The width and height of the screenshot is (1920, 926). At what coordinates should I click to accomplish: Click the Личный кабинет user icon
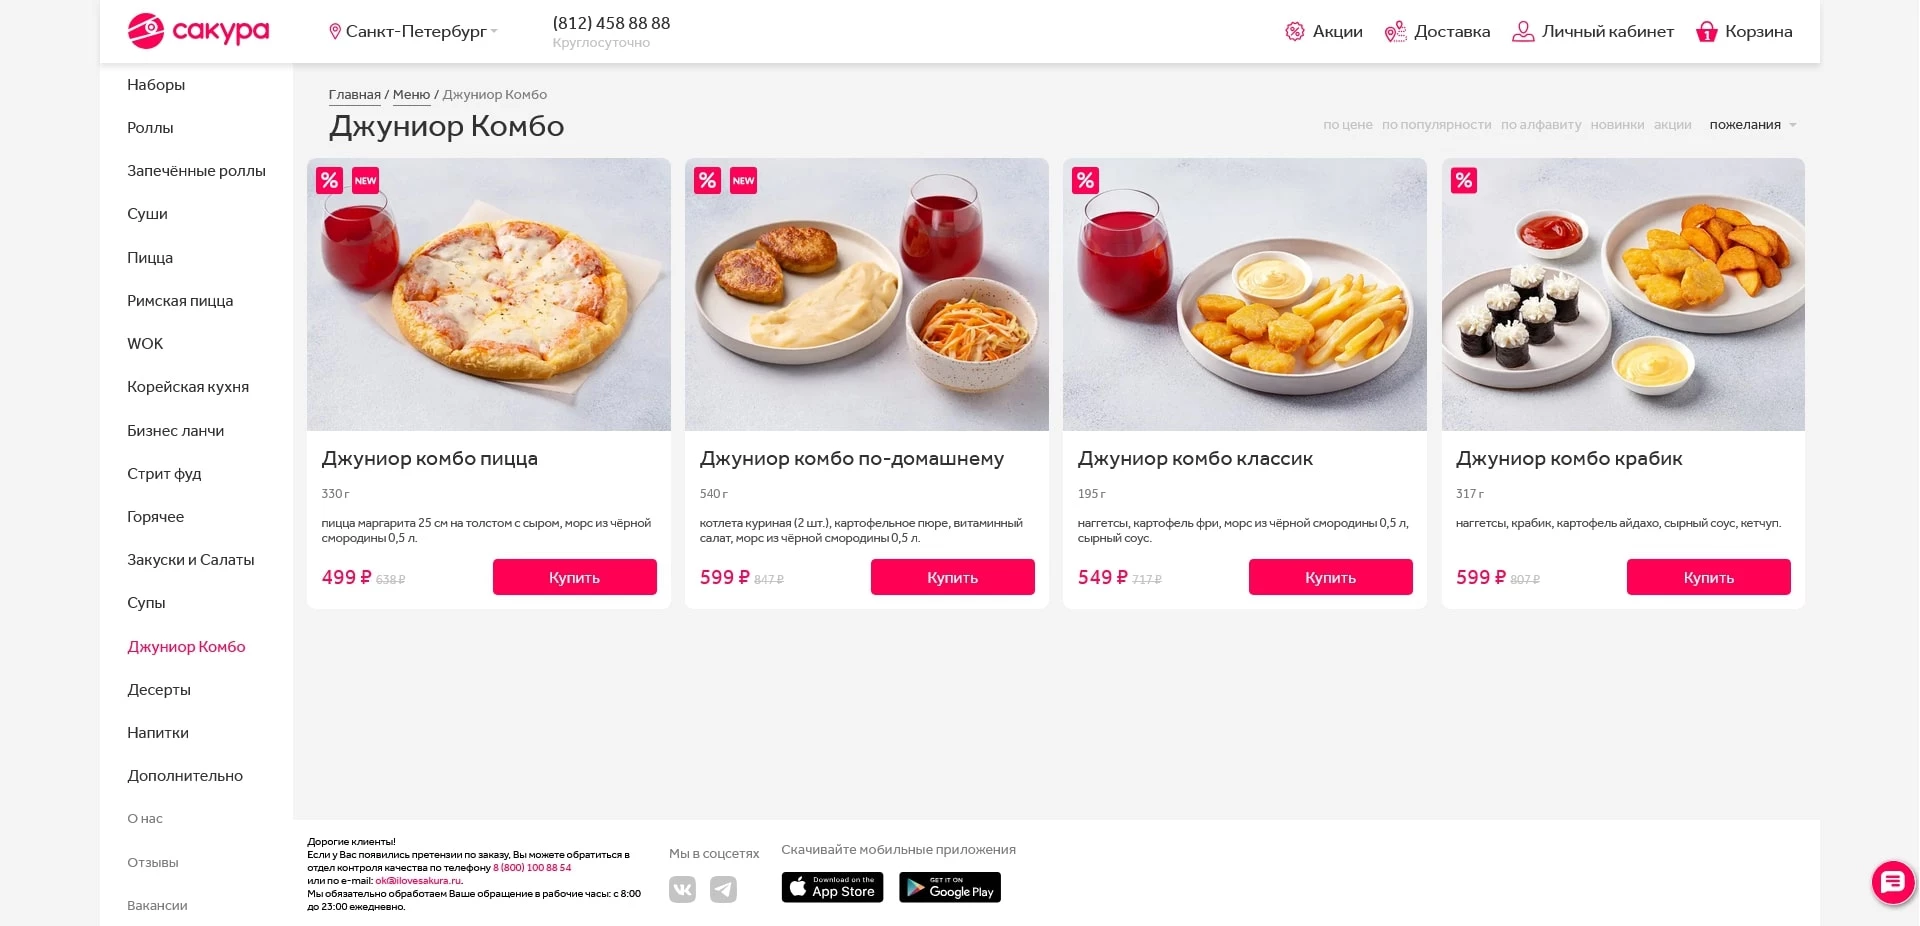(1523, 32)
